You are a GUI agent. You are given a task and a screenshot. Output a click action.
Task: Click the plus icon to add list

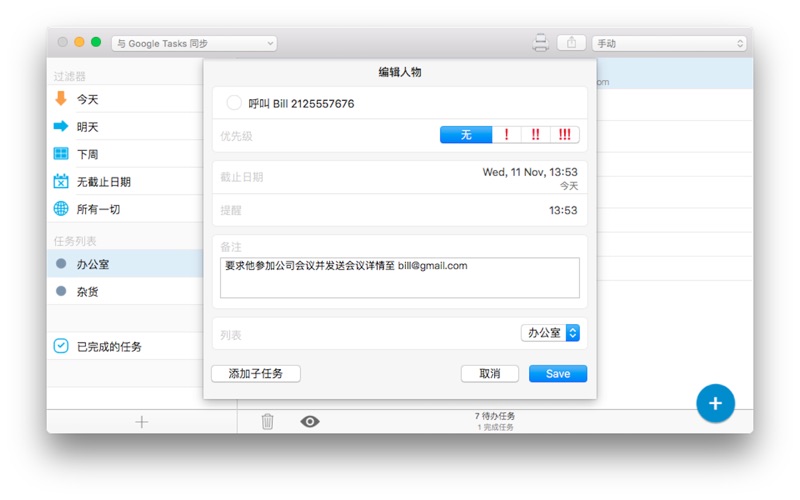(142, 422)
